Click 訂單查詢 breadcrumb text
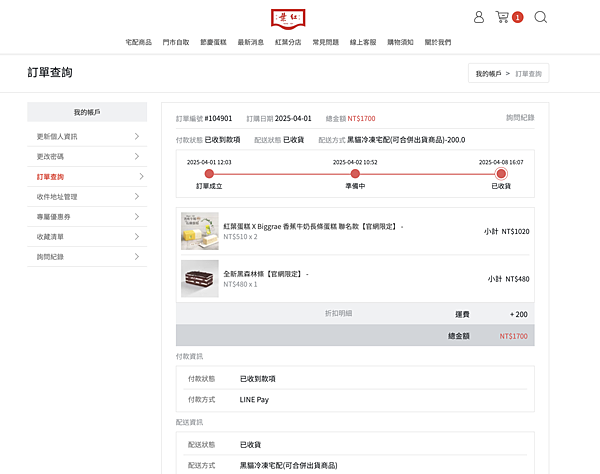Image resolution: width=600 pixels, height=474 pixels. pyautogui.click(x=528, y=73)
